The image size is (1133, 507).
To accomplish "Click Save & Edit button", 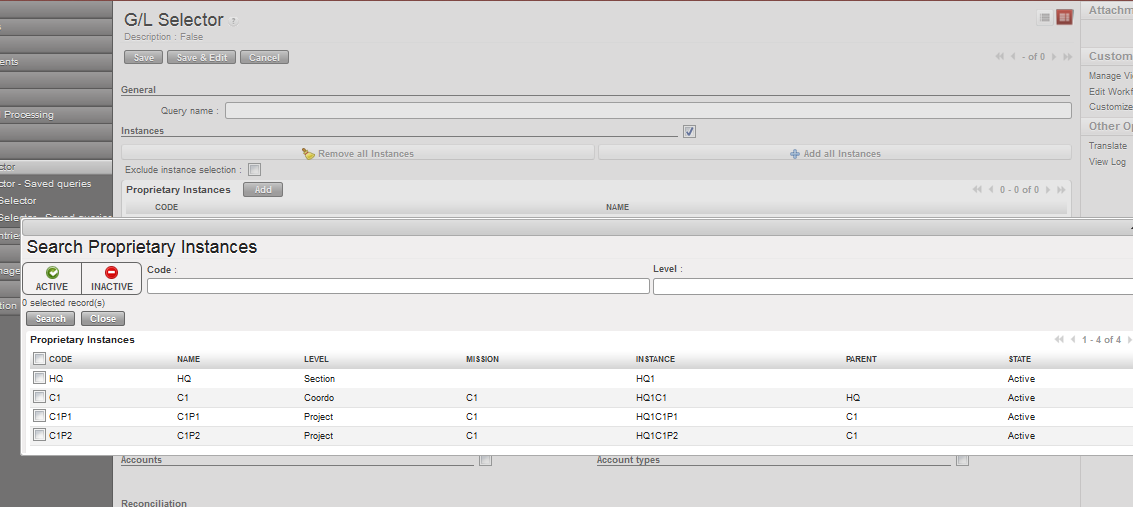I will coord(202,57).
